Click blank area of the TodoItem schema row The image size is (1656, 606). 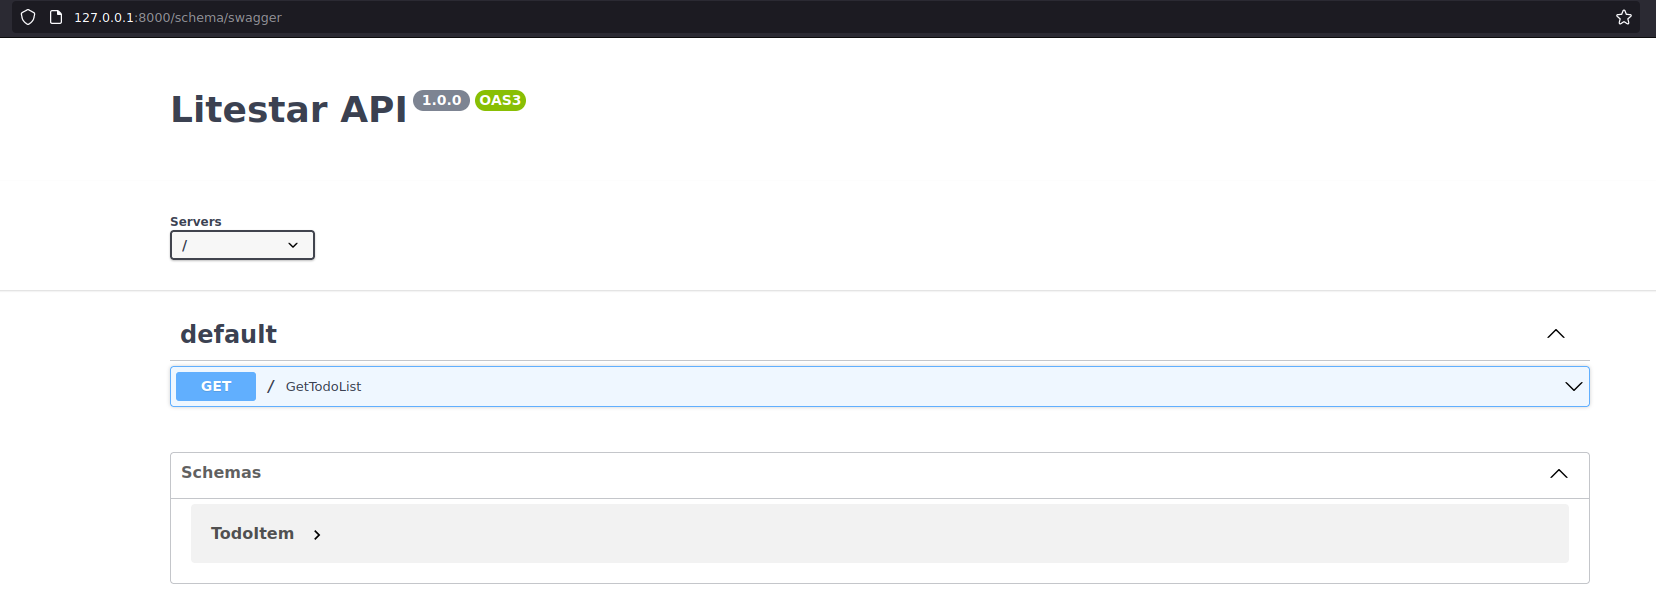[x=900, y=534]
